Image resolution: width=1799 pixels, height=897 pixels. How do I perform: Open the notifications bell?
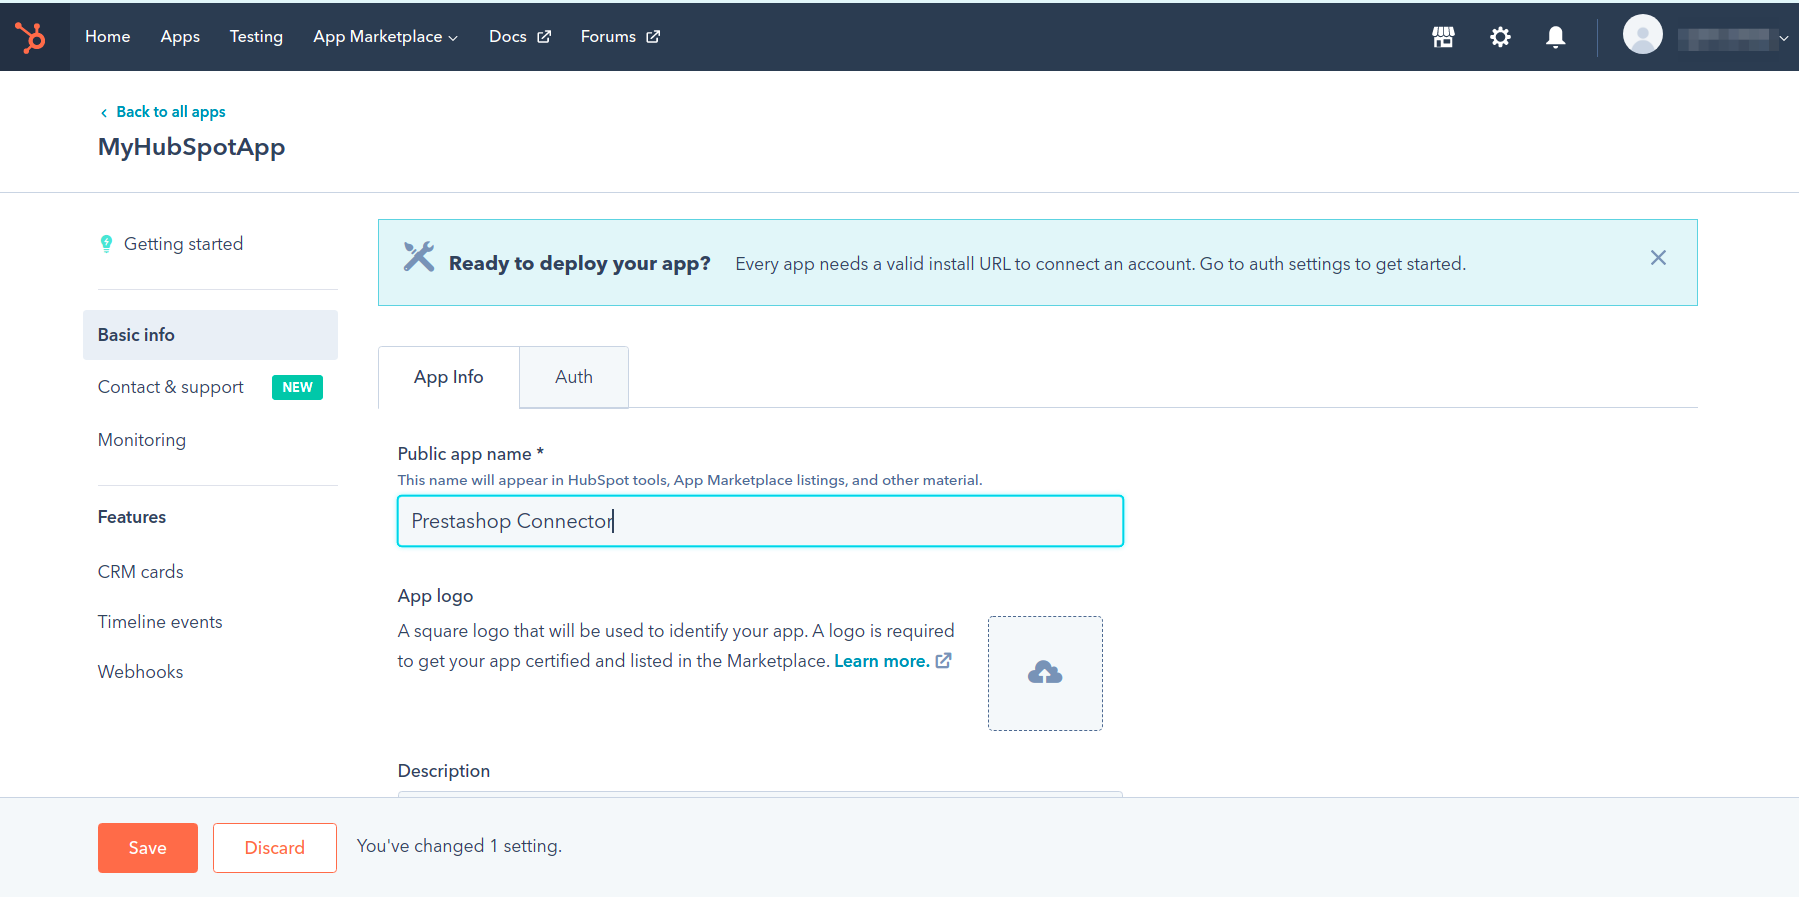[x=1555, y=37]
